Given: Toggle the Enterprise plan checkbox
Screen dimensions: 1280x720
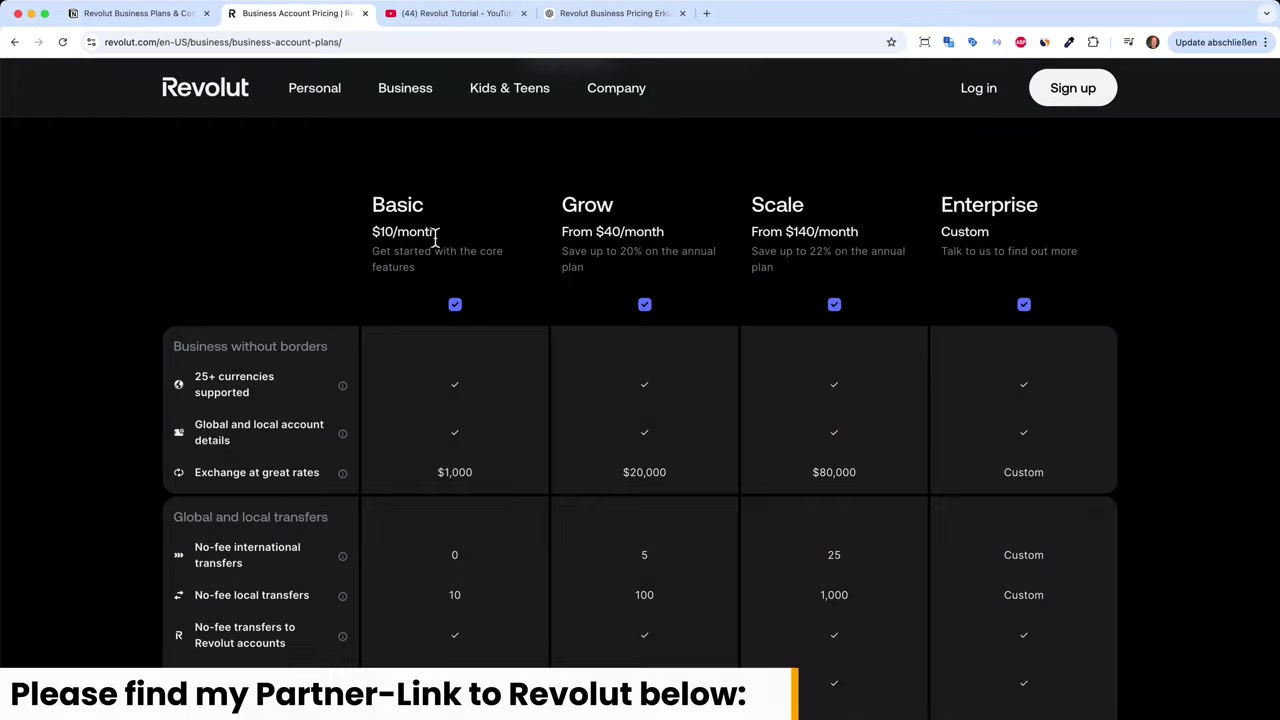Looking at the screenshot, I should (1023, 304).
